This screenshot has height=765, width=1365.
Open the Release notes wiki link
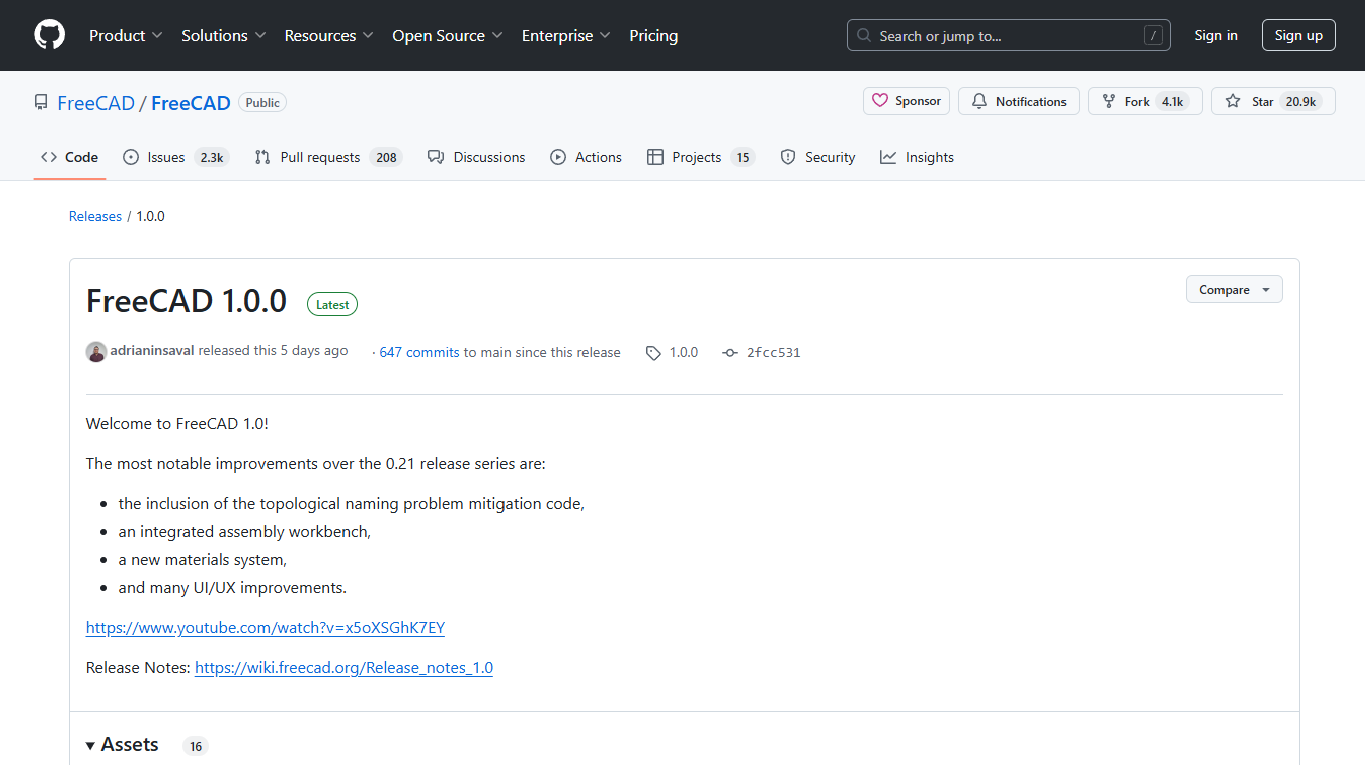coord(344,668)
